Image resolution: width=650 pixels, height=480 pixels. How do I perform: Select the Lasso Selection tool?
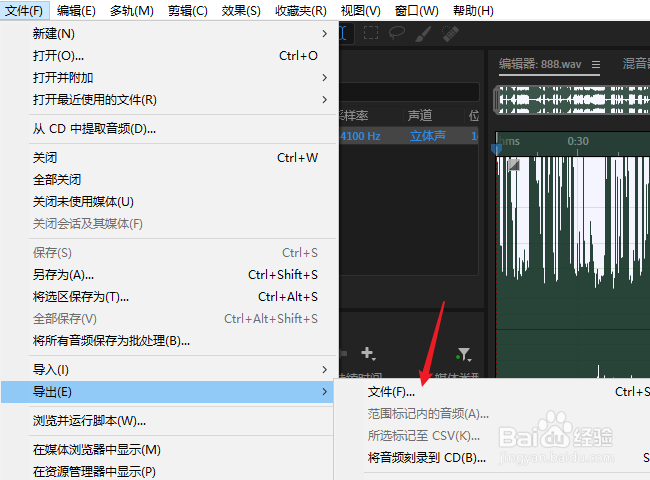[x=397, y=33]
